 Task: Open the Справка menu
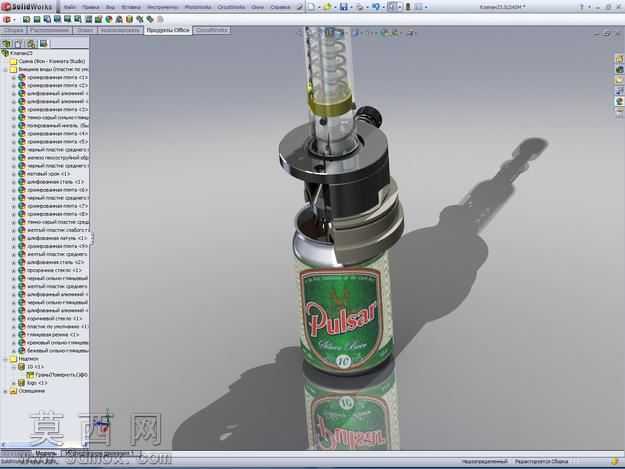280,7
